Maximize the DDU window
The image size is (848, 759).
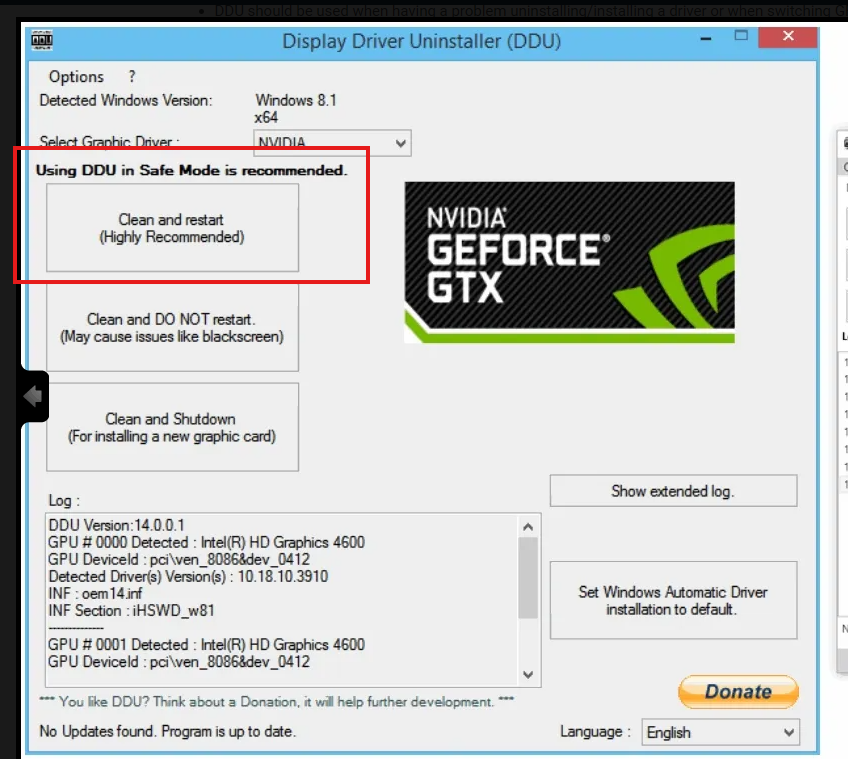click(741, 36)
